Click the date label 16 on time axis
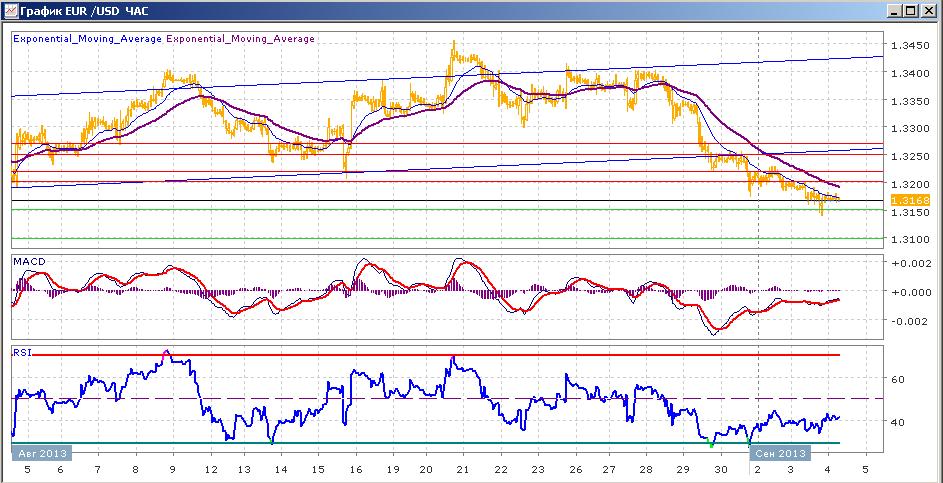The image size is (943, 483). [x=356, y=469]
